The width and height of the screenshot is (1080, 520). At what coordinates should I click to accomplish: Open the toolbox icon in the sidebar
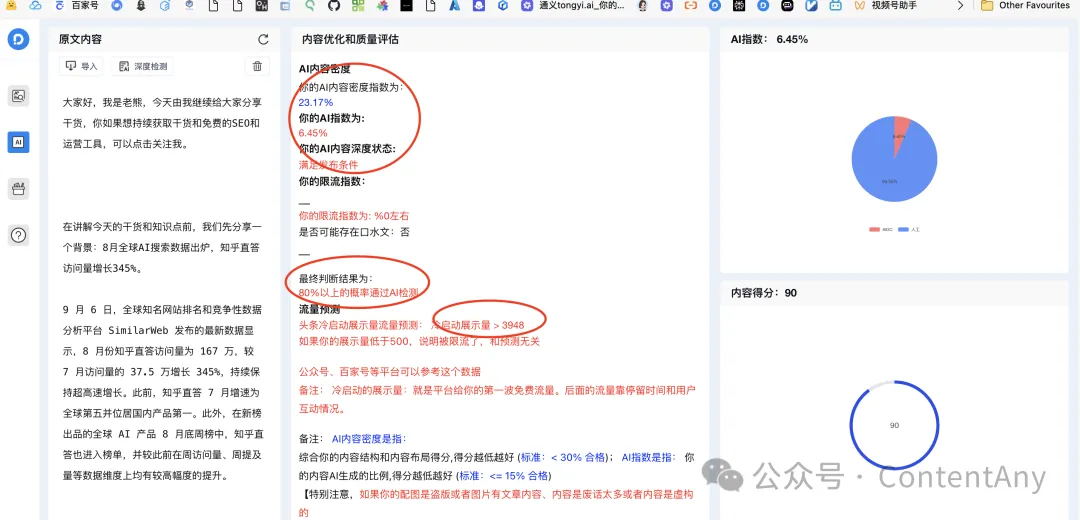18,188
